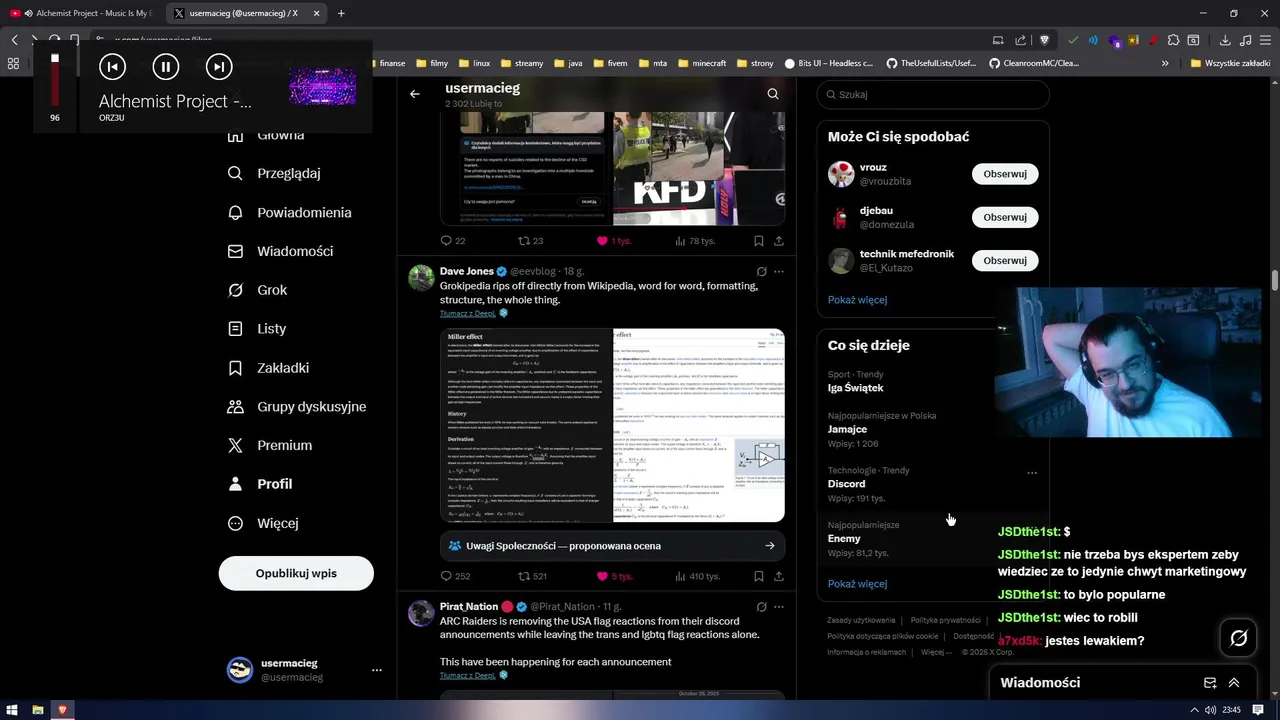Pause the Alchemist Project track

click(x=166, y=67)
